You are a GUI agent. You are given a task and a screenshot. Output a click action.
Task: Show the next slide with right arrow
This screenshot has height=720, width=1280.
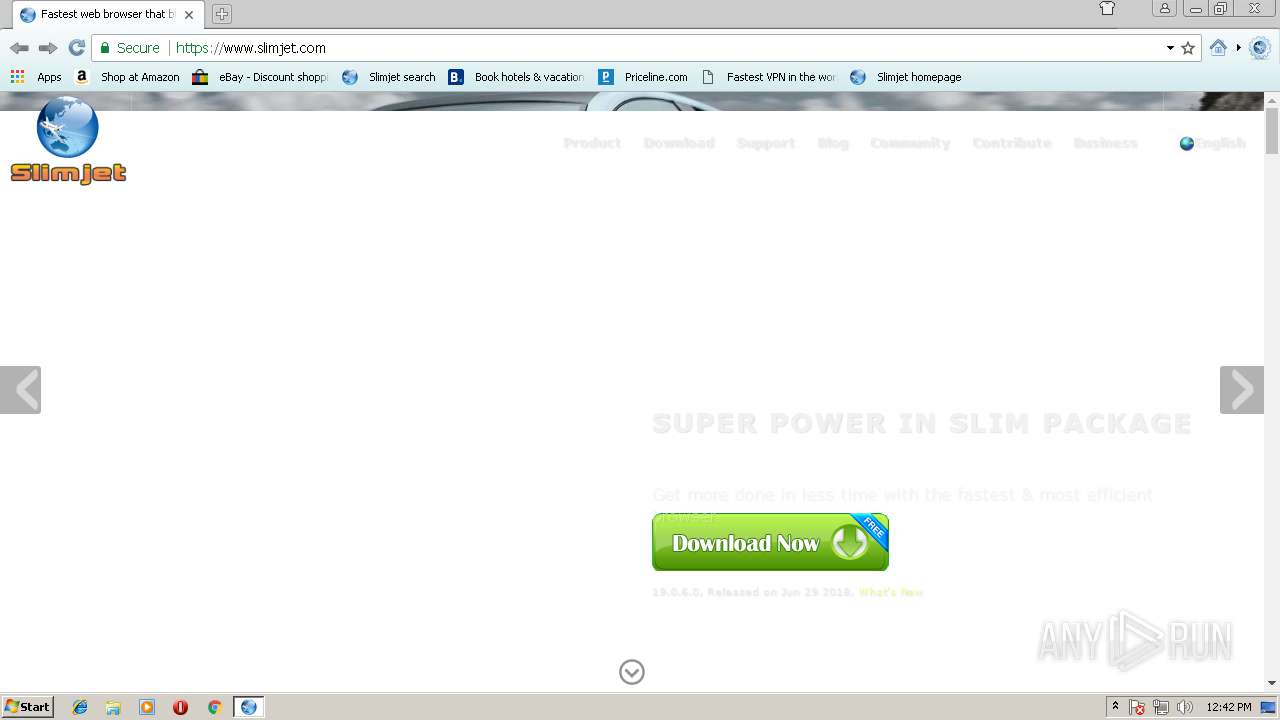(1242, 390)
